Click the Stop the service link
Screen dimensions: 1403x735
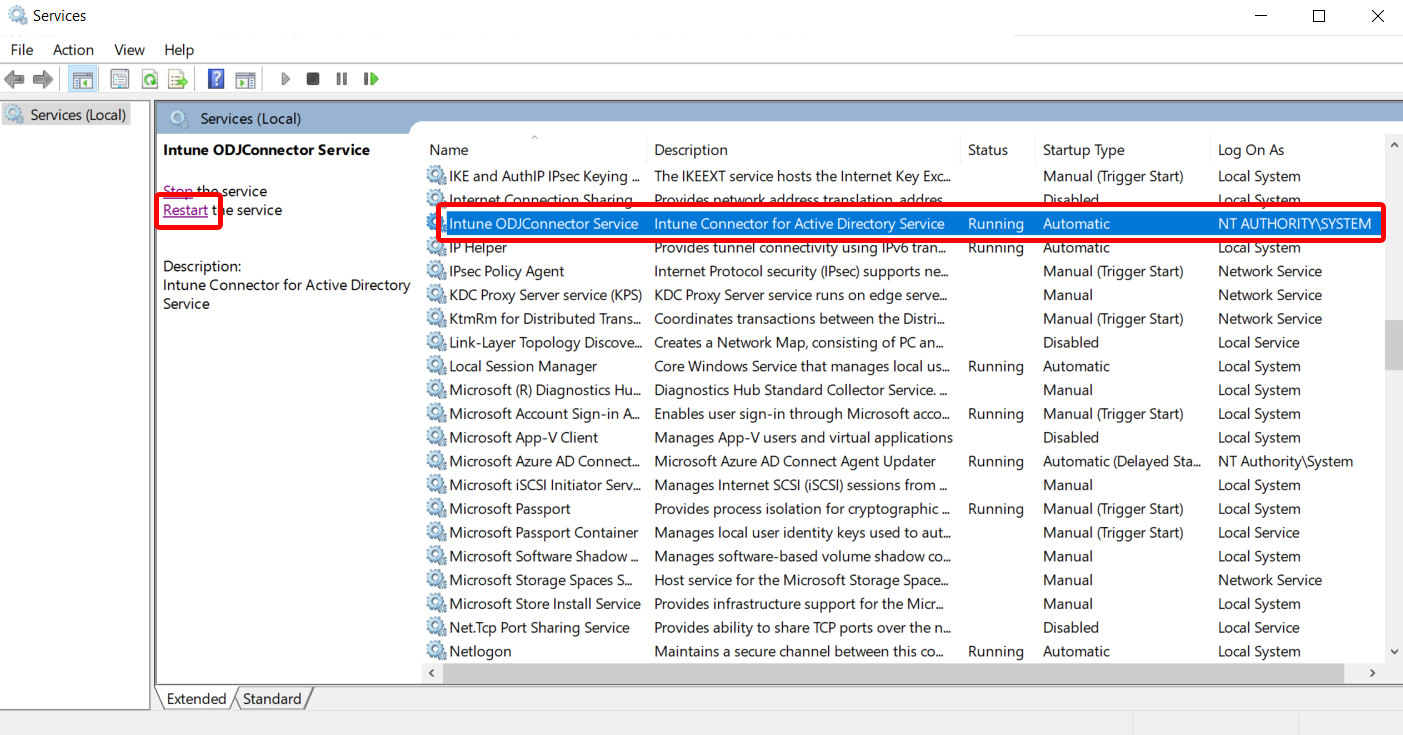tap(178, 191)
